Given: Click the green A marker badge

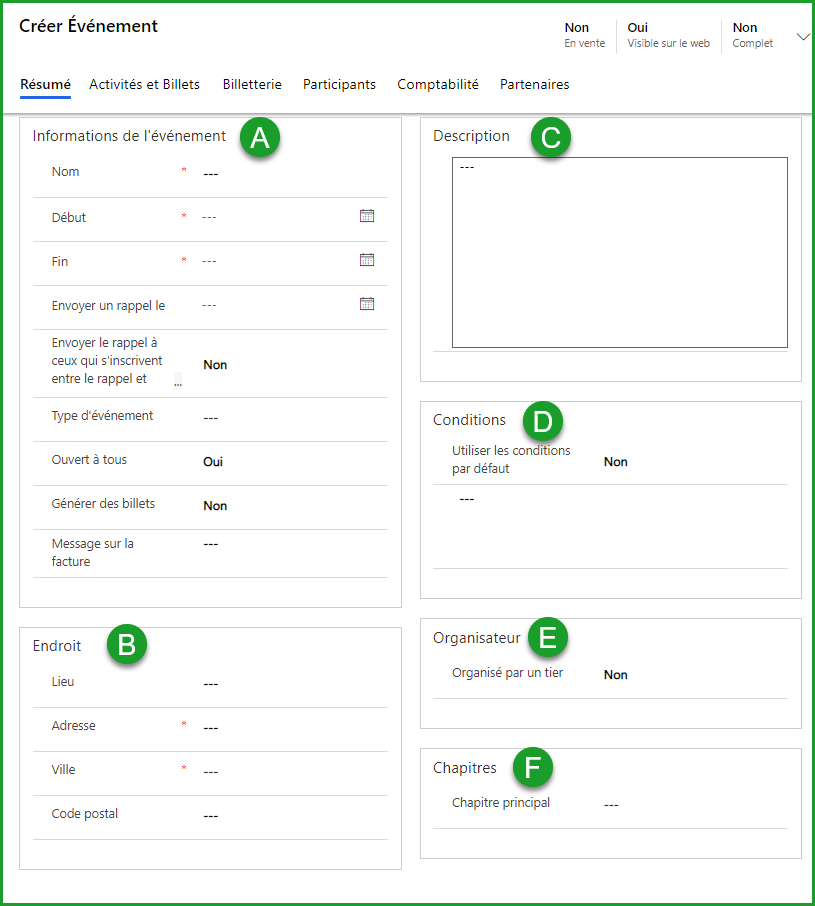Looking at the screenshot, I should [260, 138].
